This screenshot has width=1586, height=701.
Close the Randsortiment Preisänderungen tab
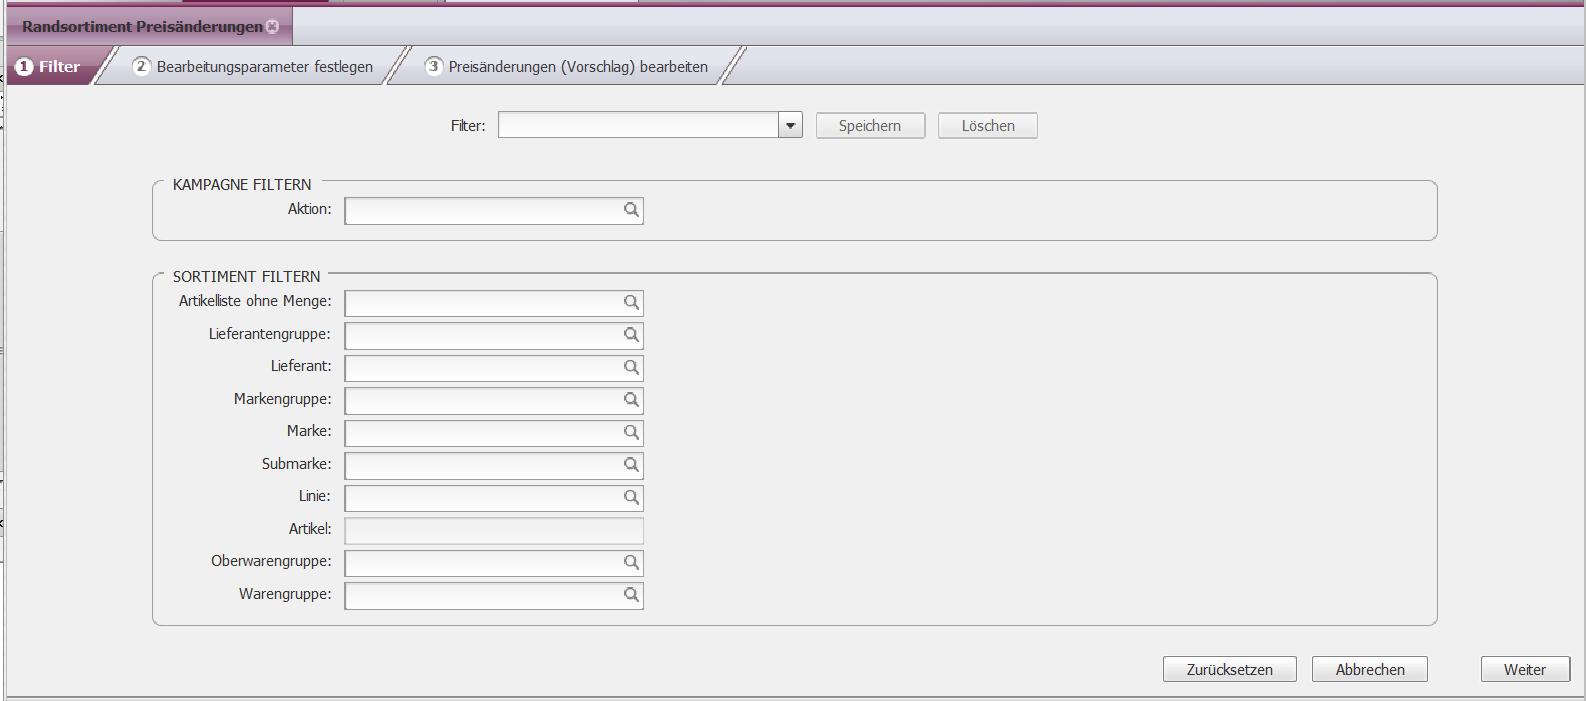273,27
